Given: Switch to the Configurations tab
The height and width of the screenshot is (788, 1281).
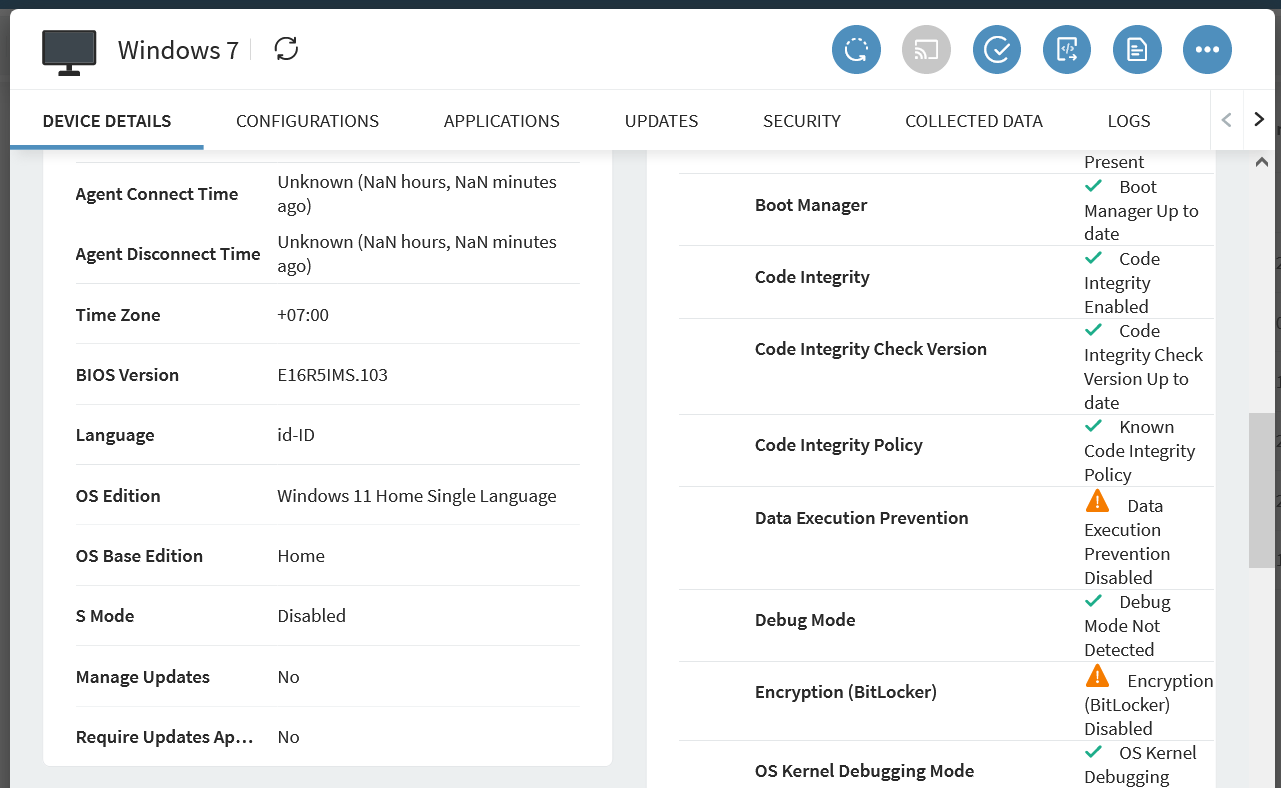Looking at the screenshot, I should tap(307, 121).
